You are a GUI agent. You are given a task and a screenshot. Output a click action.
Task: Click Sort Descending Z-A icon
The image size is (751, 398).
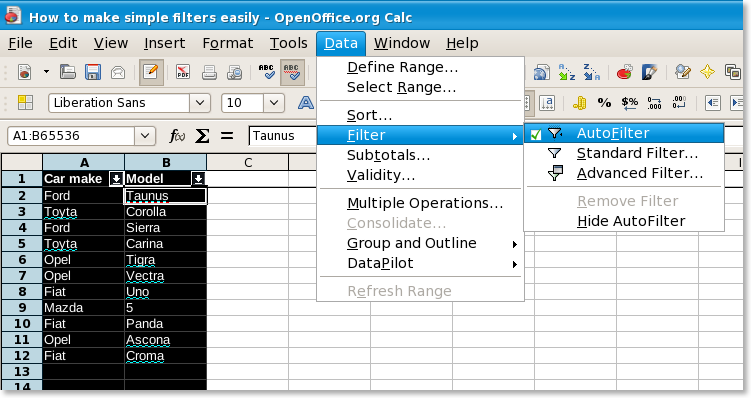pos(592,72)
